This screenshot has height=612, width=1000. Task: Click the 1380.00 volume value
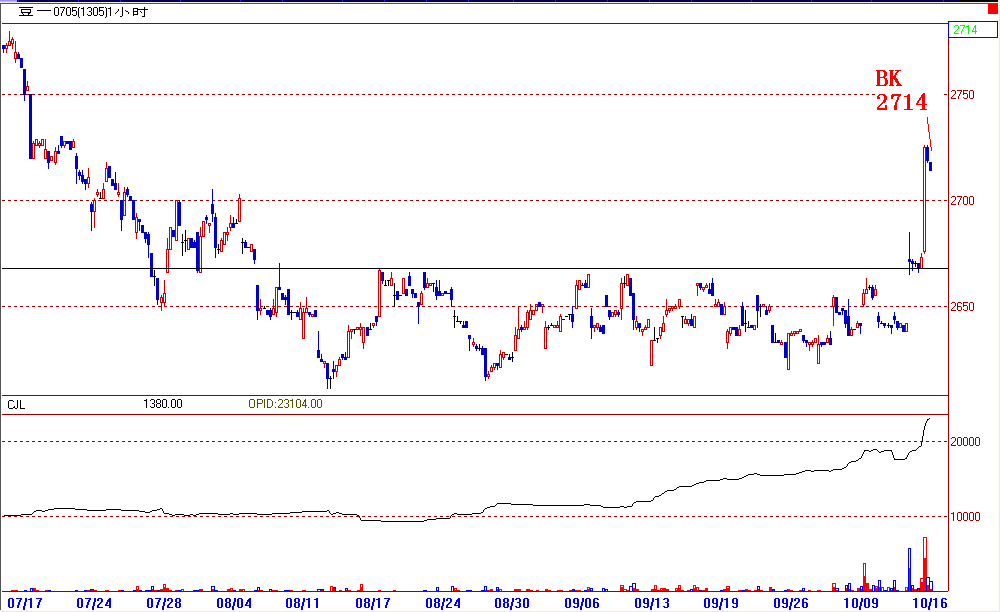tap(163, 404)
